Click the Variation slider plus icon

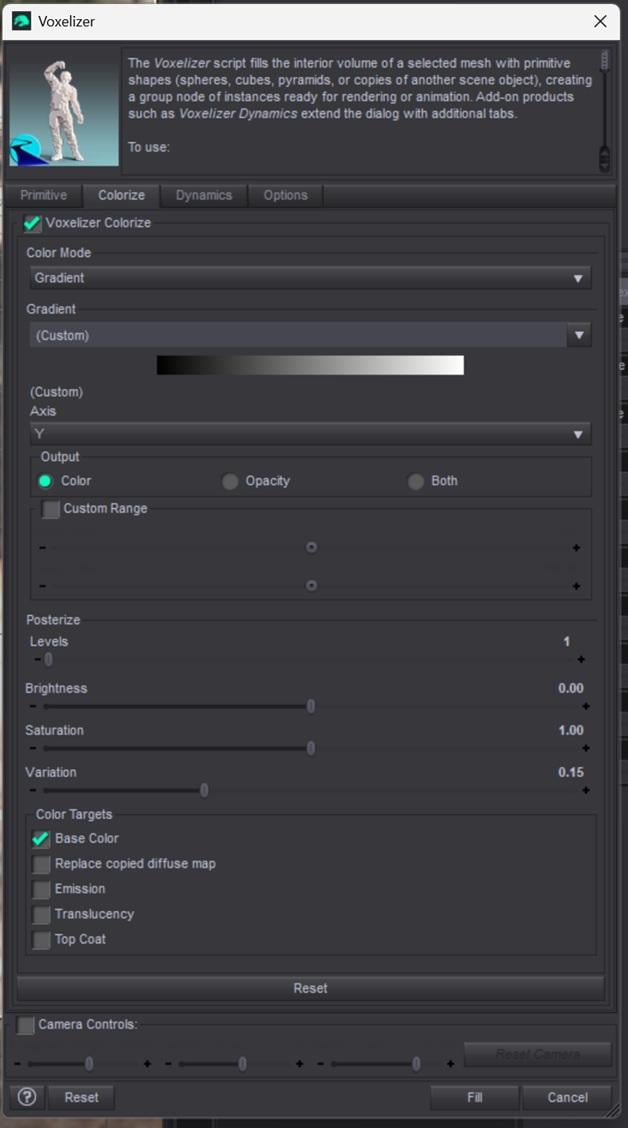[586, 790]
